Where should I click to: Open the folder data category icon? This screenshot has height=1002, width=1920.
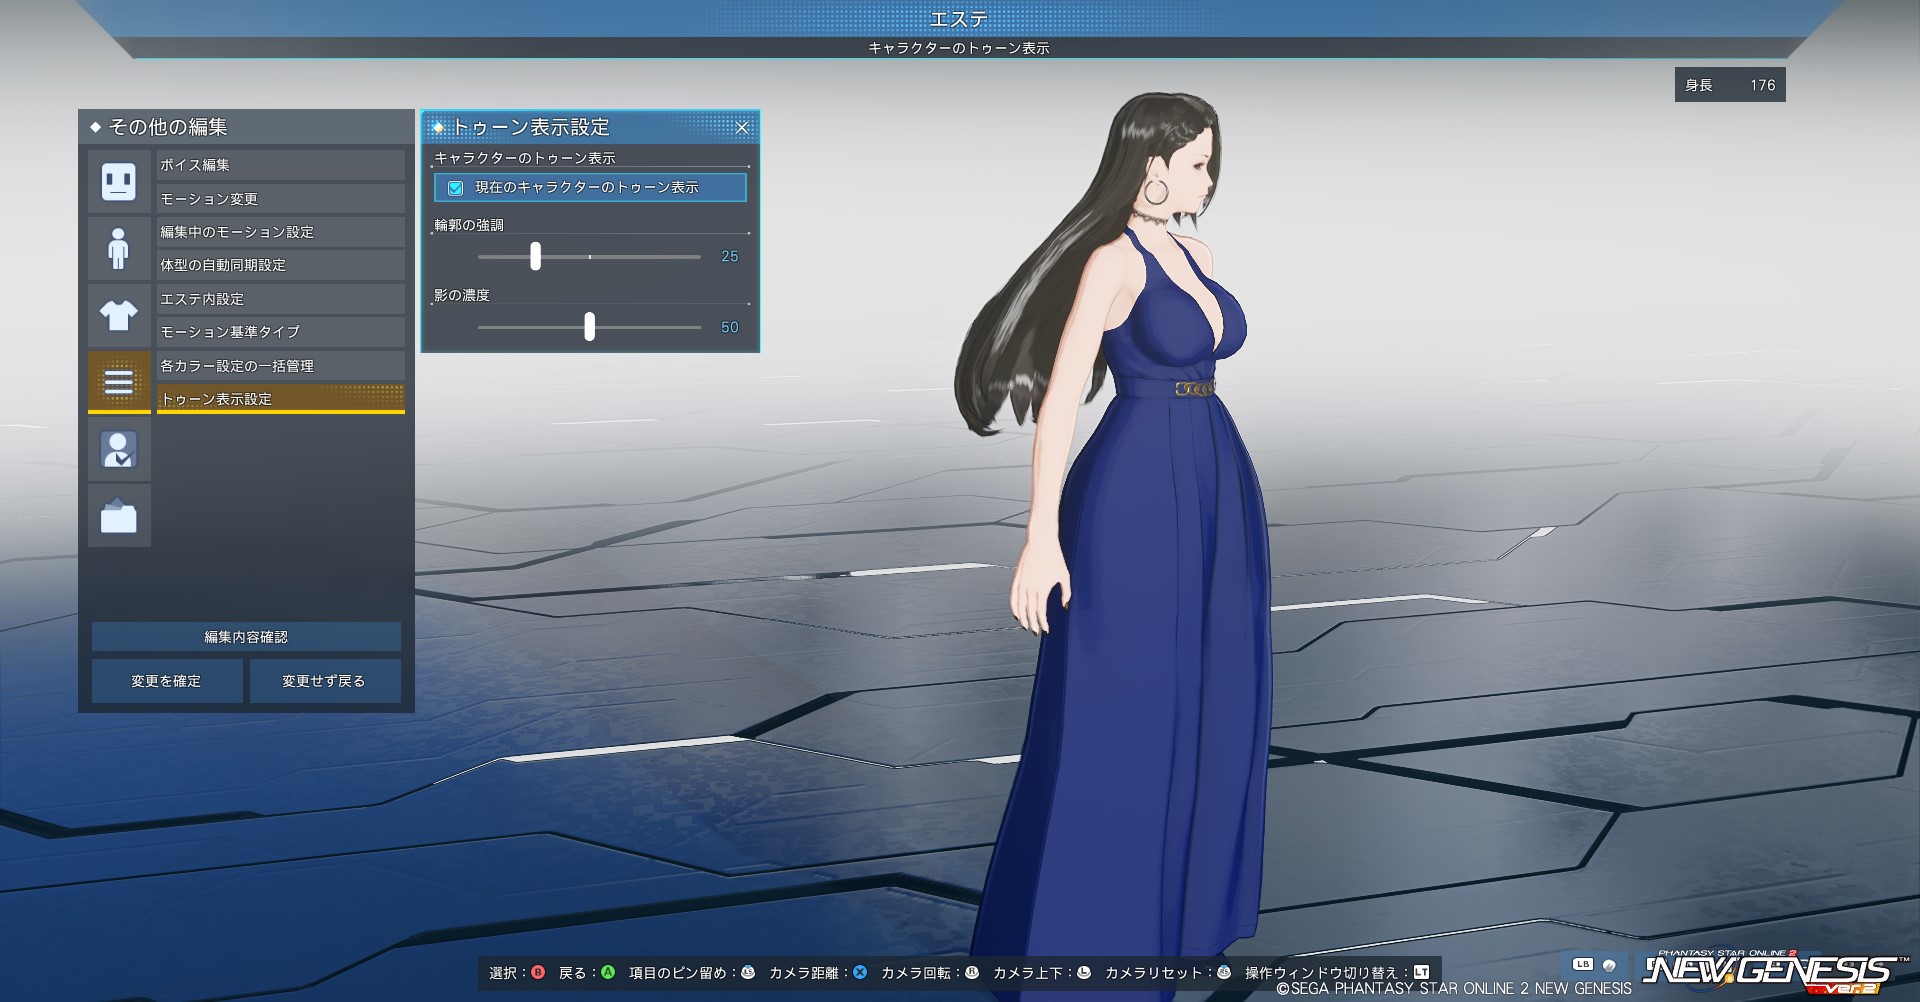[119, 516]
